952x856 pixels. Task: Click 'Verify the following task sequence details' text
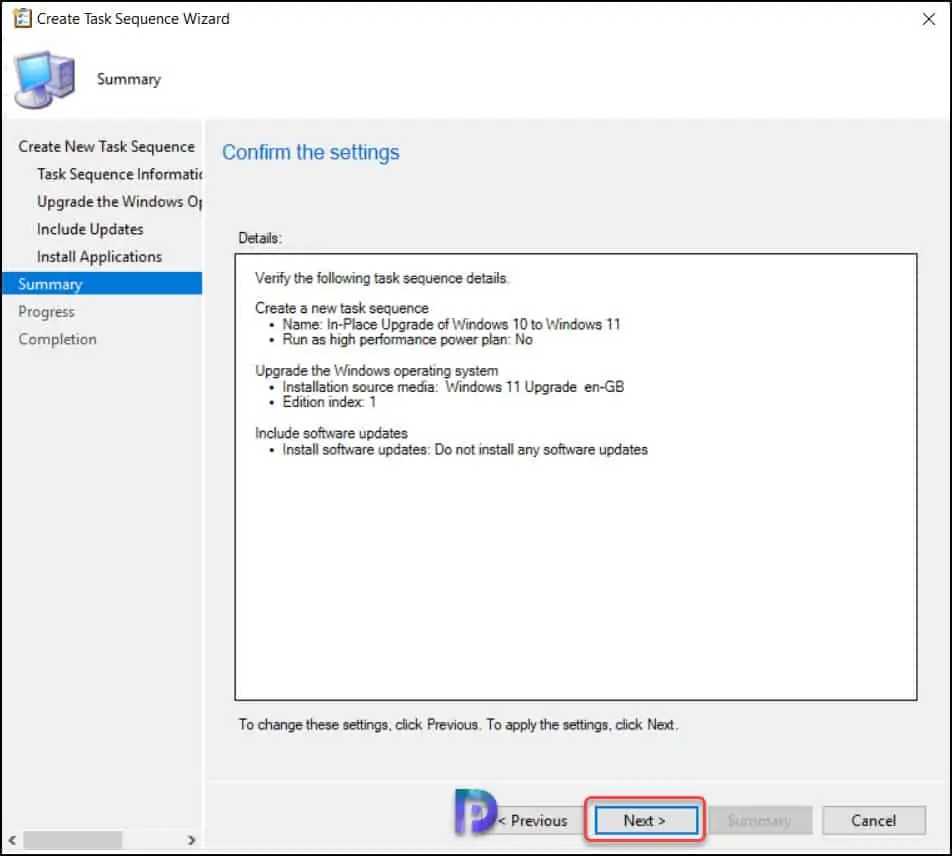pos(382,278)
